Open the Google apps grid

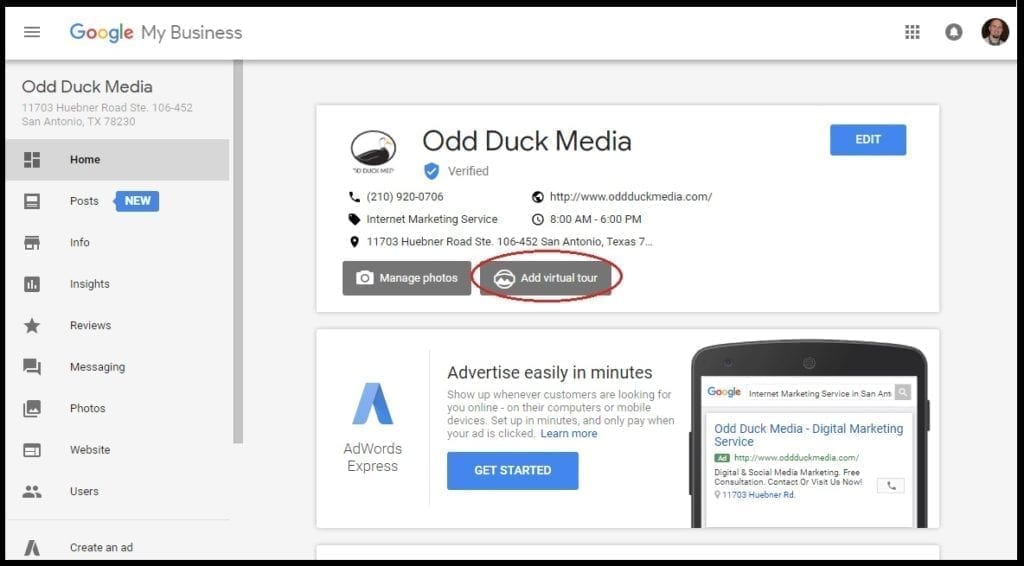[x=912, y=32]
